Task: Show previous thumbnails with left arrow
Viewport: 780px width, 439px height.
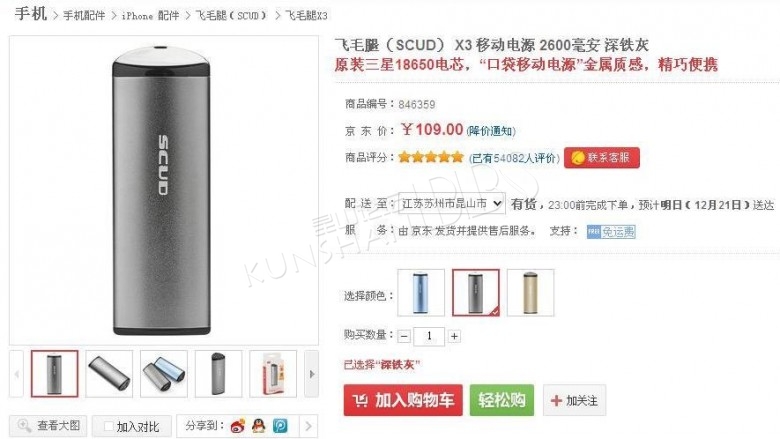Action: tap(16, 374)
